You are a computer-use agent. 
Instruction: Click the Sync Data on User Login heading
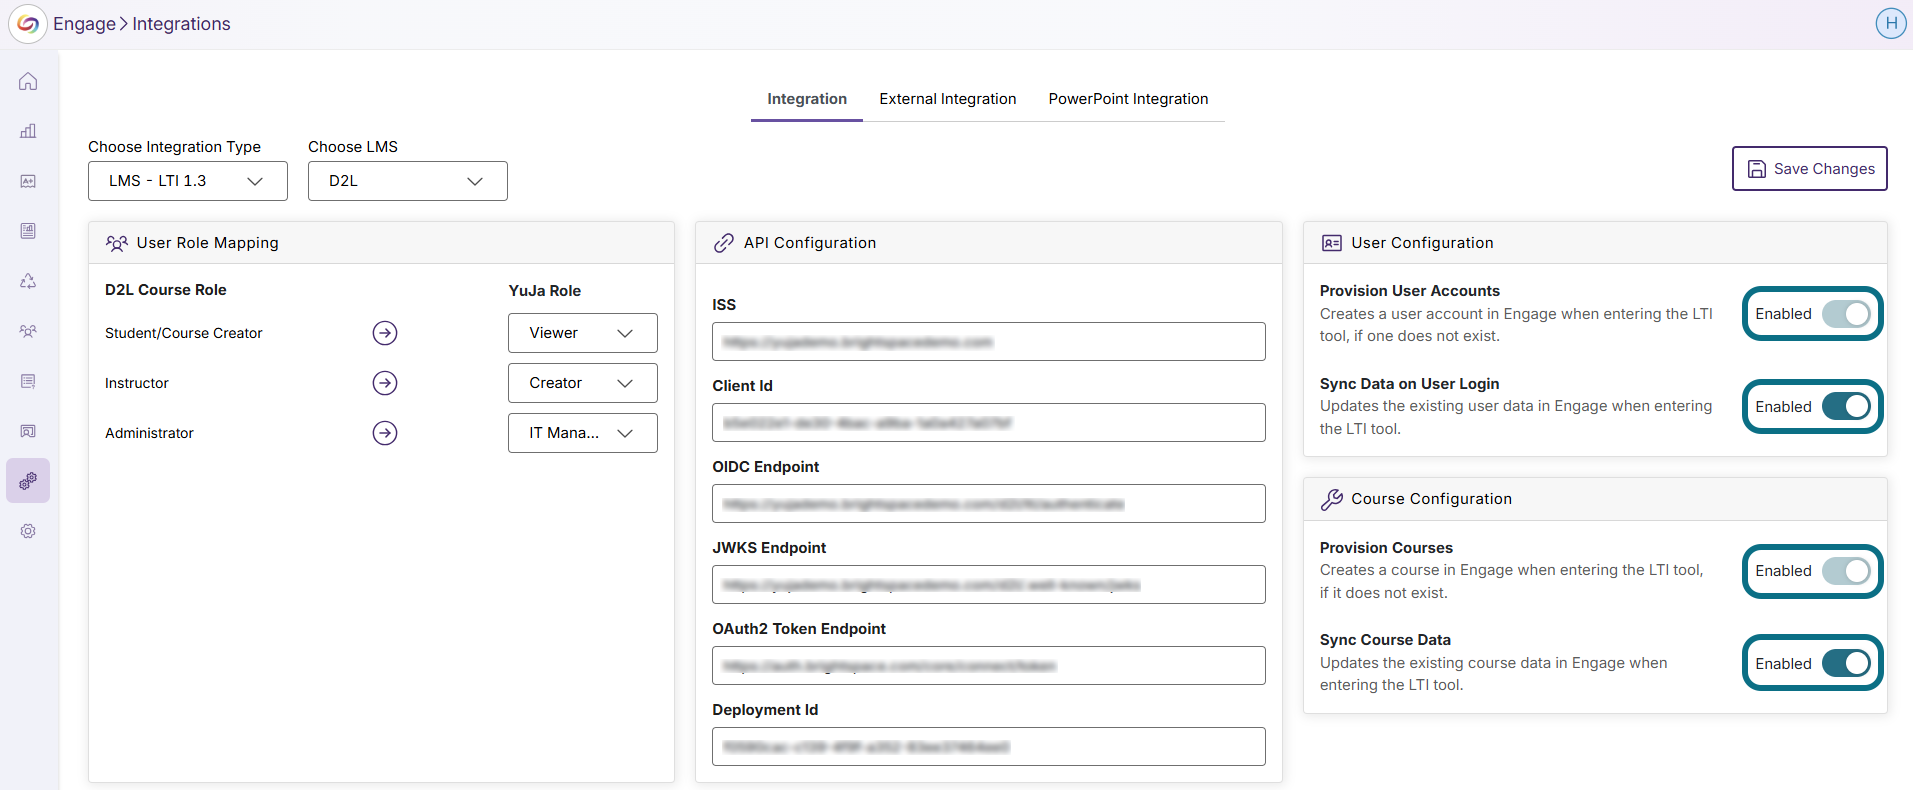(1410, 384)
